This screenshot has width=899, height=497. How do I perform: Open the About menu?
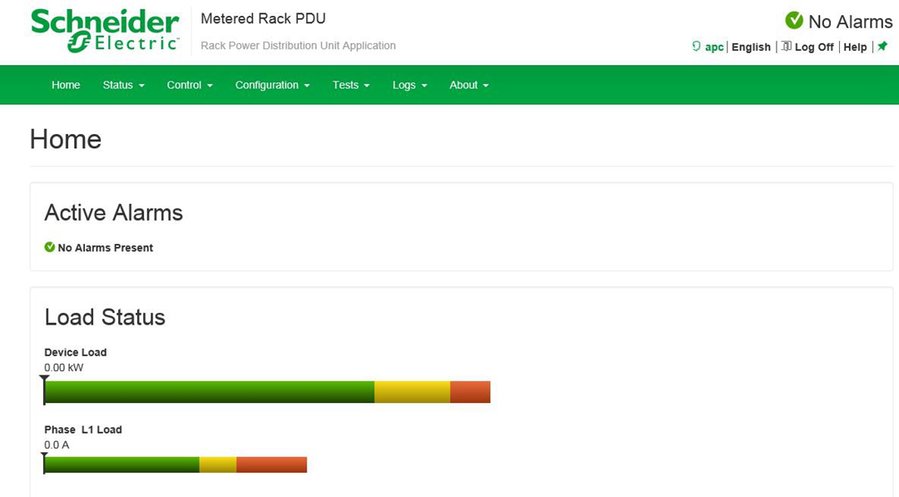click(468, 85)
